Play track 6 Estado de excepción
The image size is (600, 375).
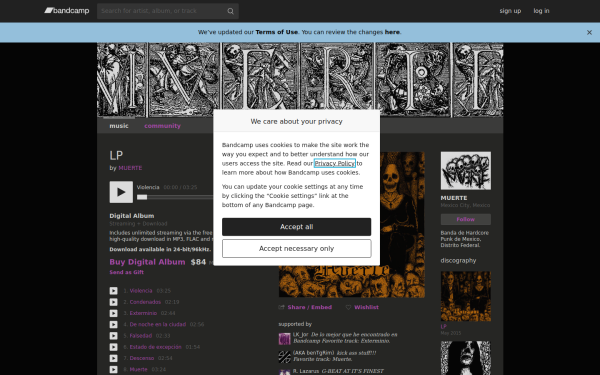114,347
